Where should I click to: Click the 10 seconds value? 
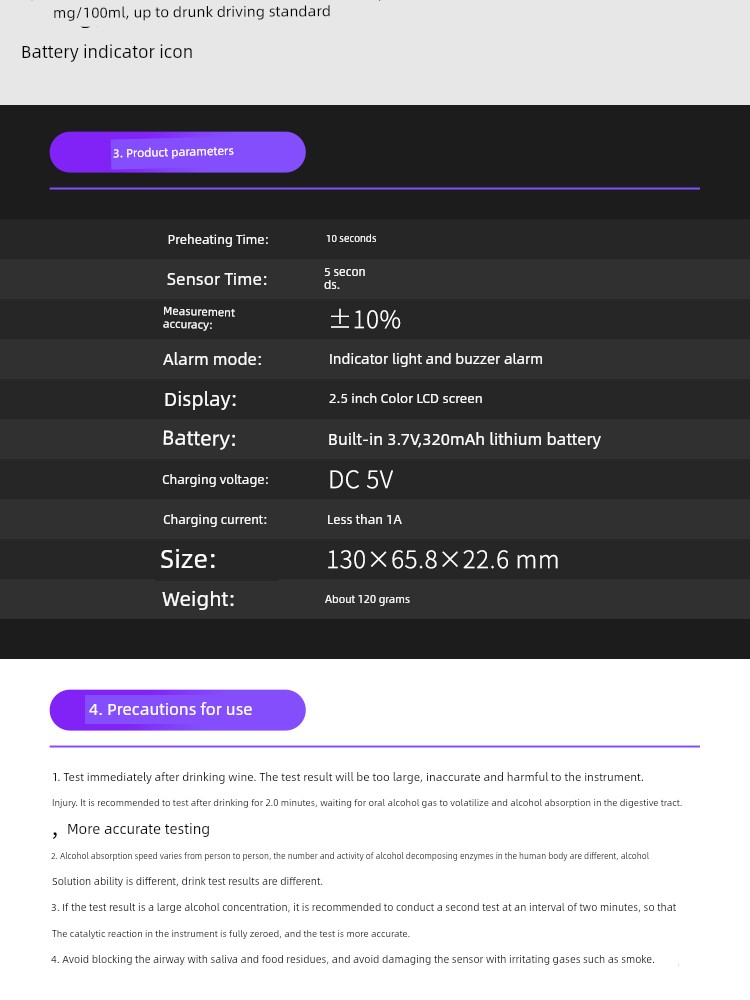351,239
